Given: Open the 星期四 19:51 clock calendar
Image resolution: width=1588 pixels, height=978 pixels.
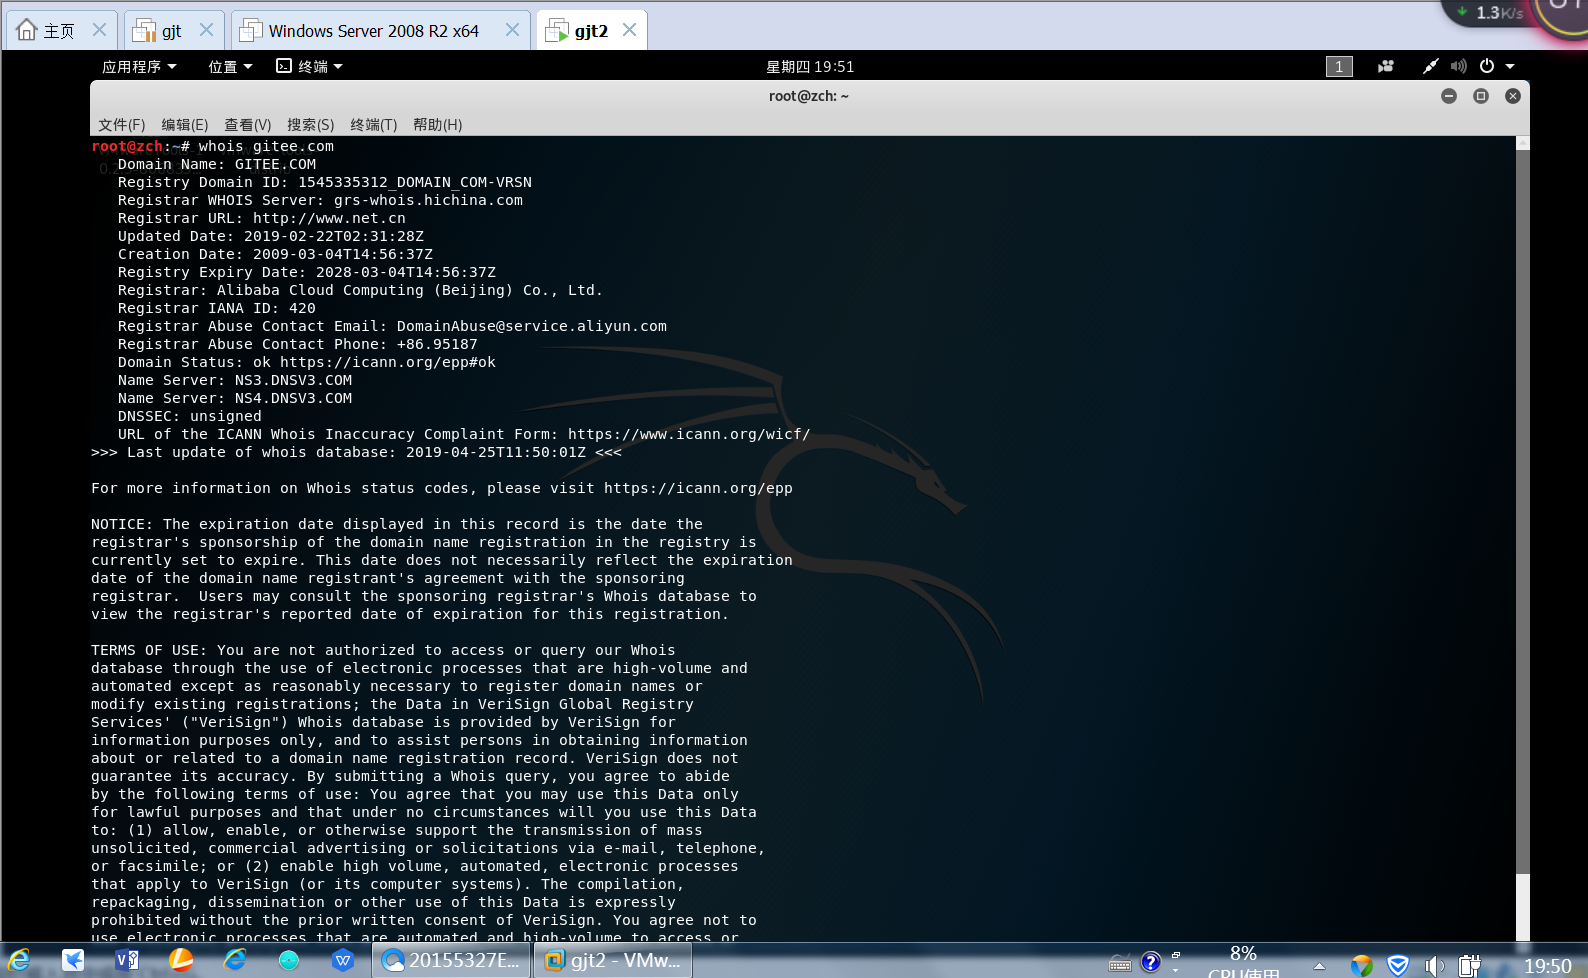Looking at the screenshot, I should pos(810,66).
